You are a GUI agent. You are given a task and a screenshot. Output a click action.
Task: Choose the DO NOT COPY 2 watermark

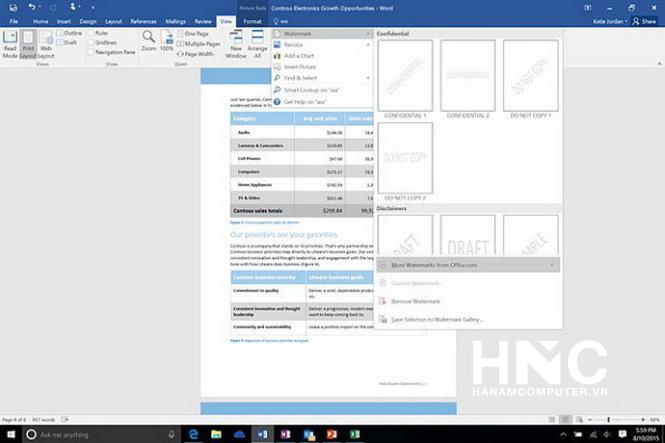pyautogui.click(x=405, y=158)
